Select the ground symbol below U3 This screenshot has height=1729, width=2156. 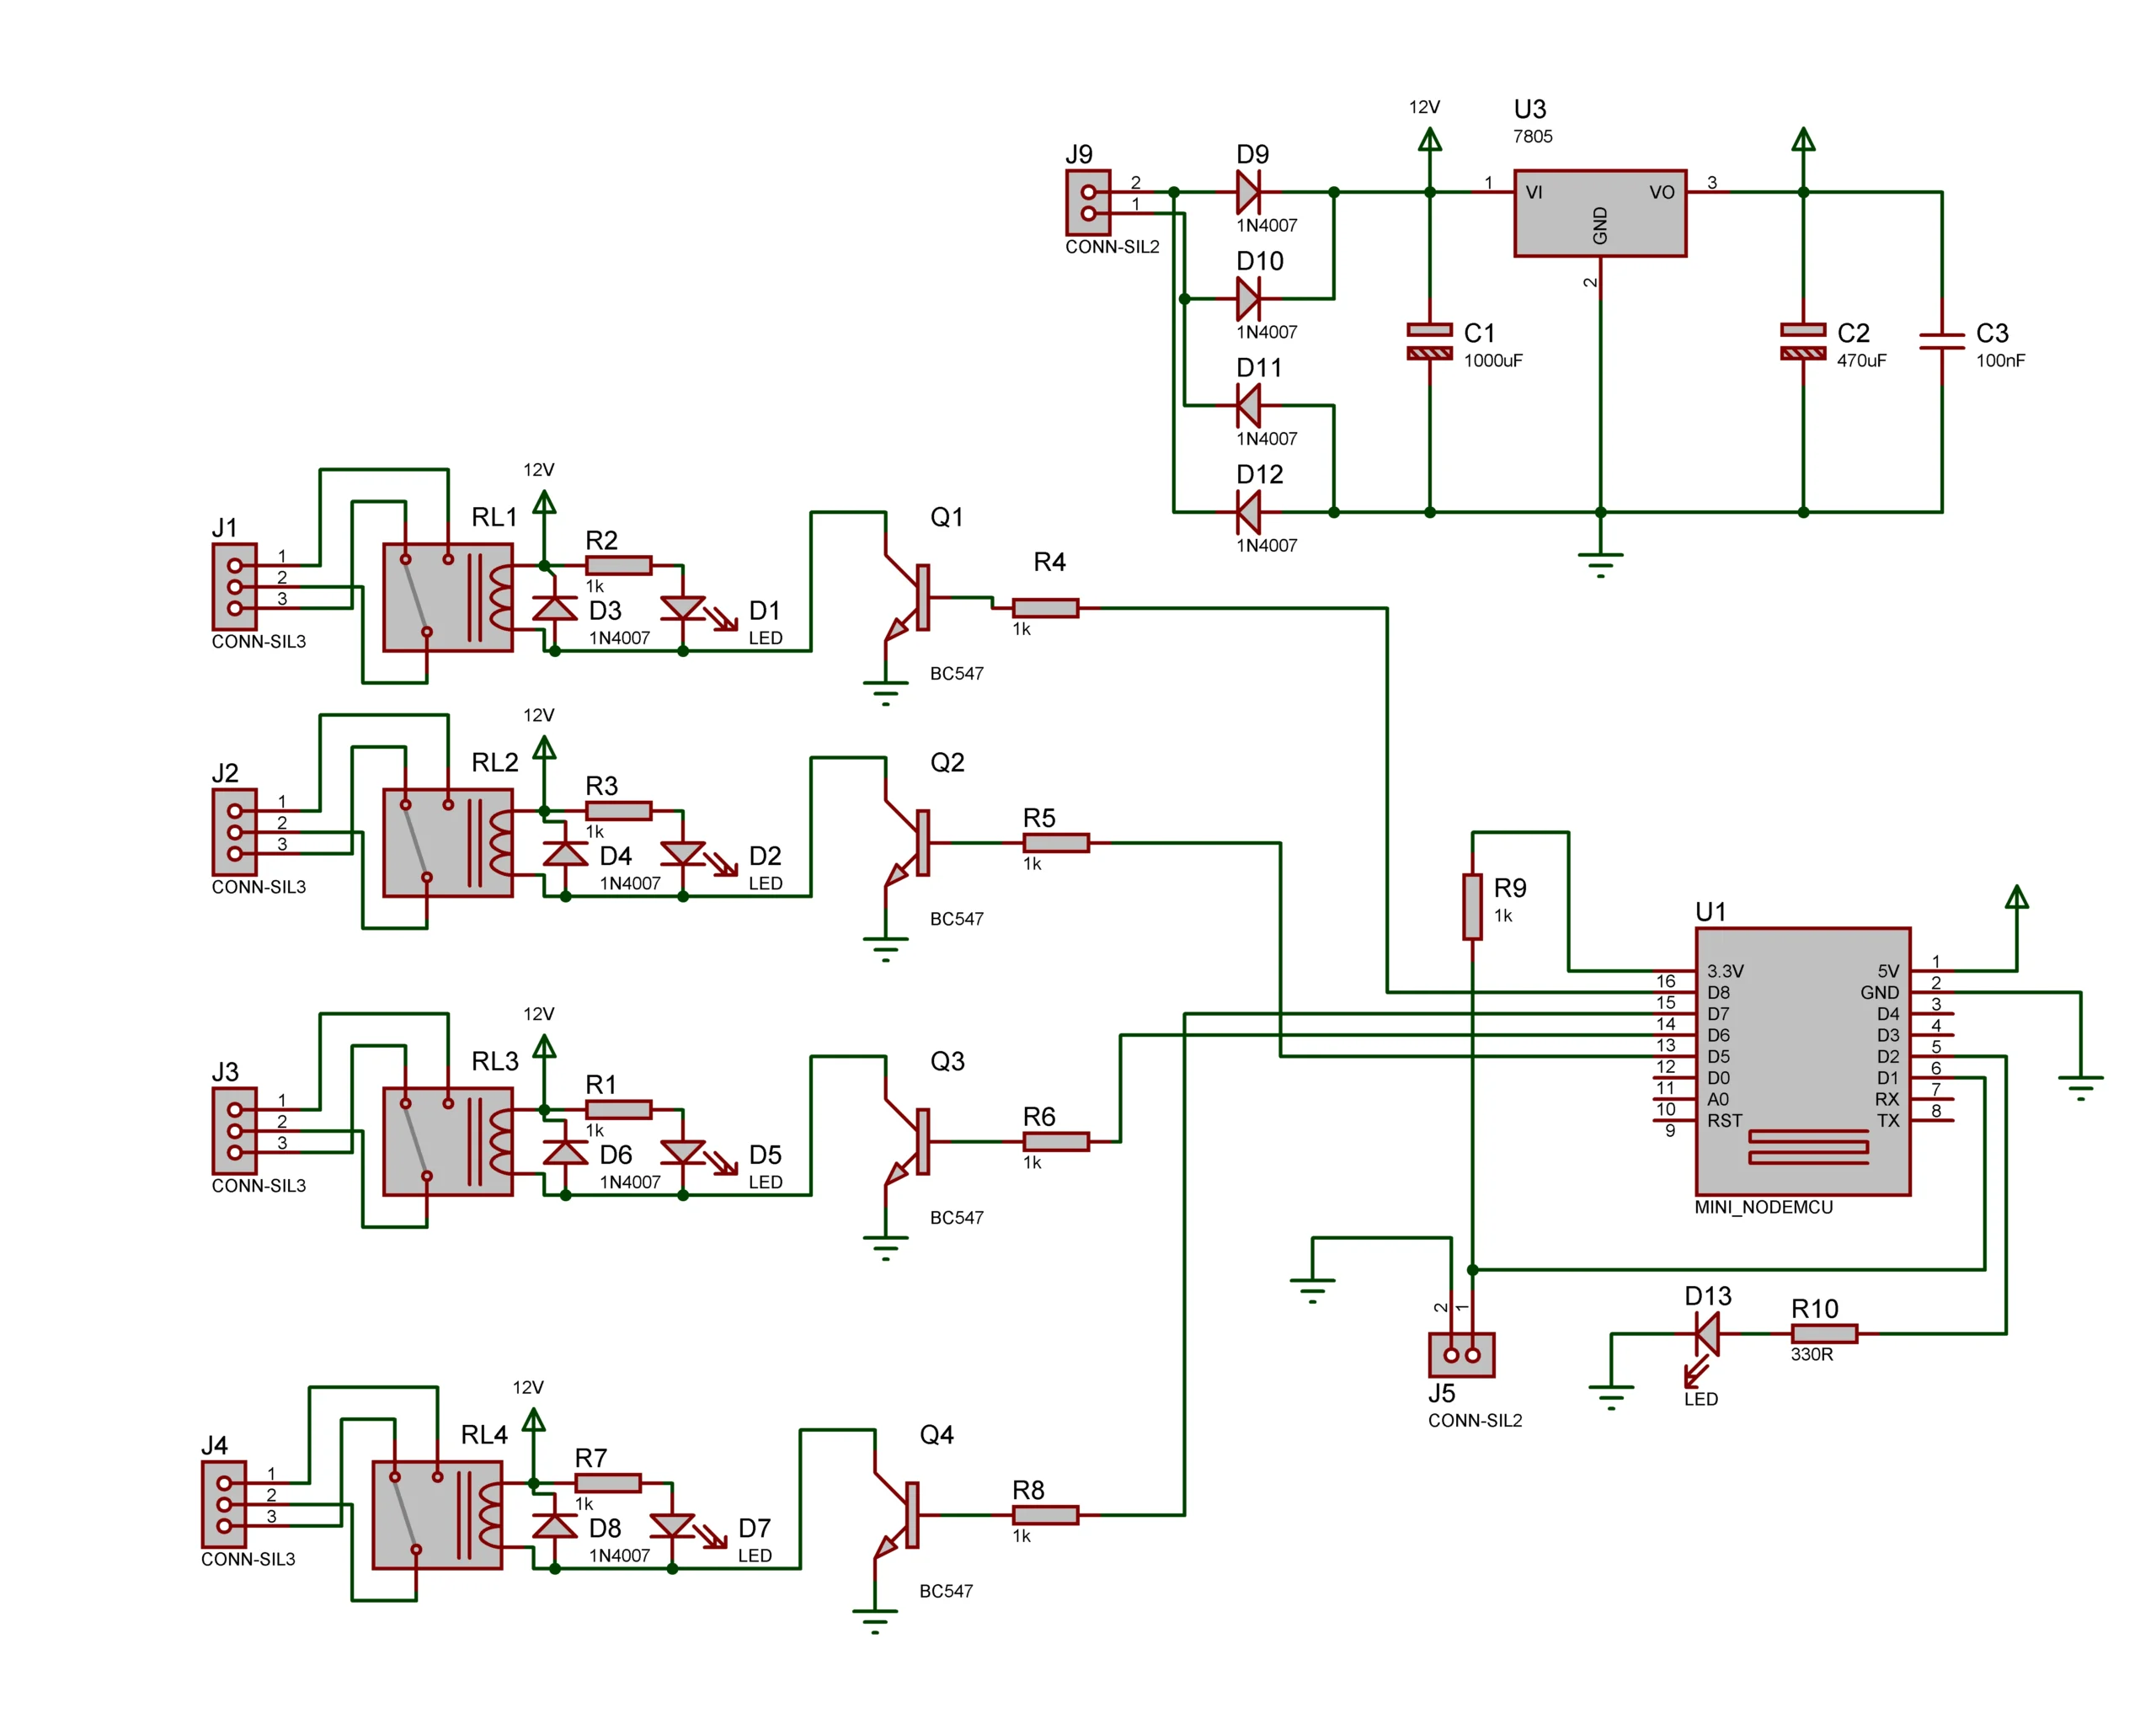(x=1603, y=560)
